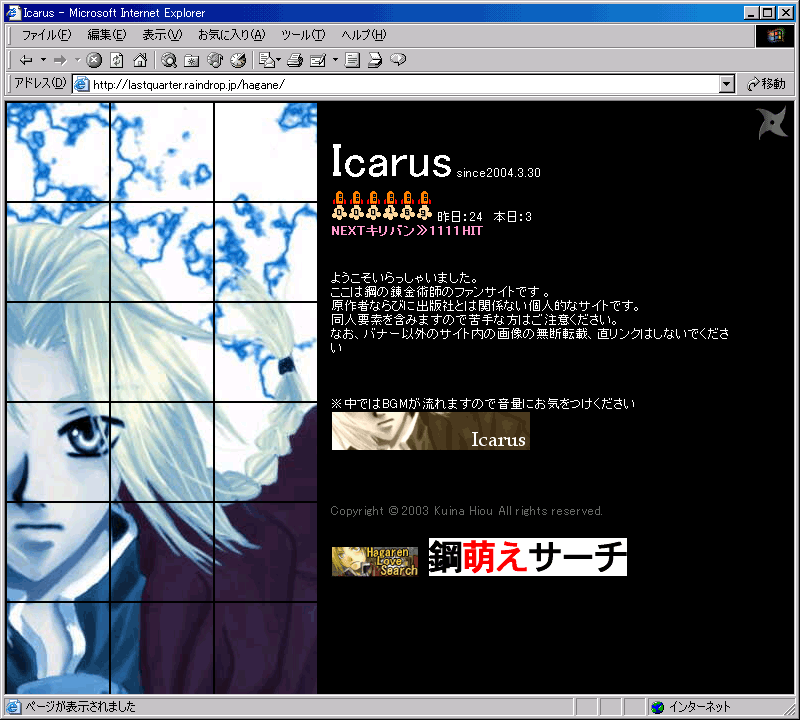Stop loading the page

(x=94, y=60)
